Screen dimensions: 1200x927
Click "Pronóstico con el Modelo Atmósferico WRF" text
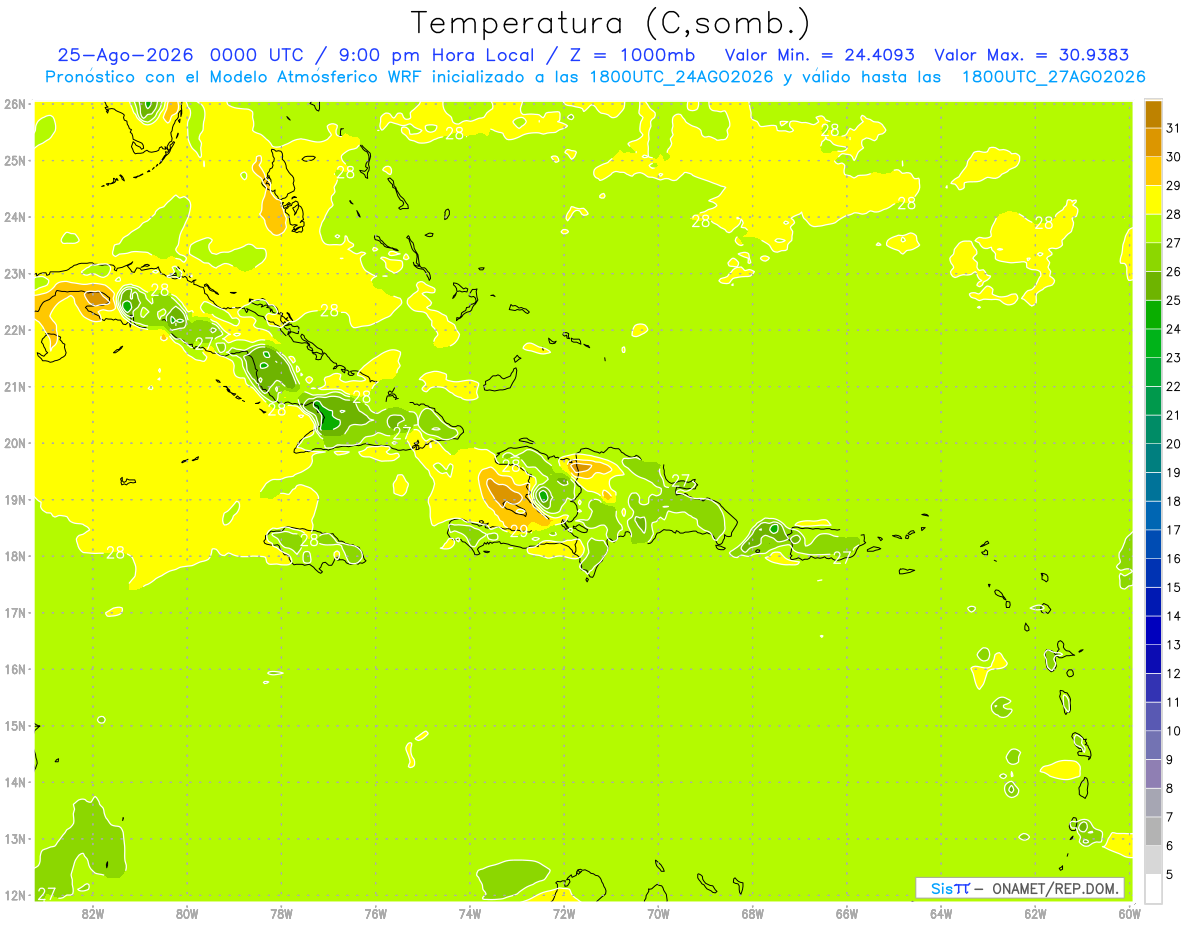[234, 77]
